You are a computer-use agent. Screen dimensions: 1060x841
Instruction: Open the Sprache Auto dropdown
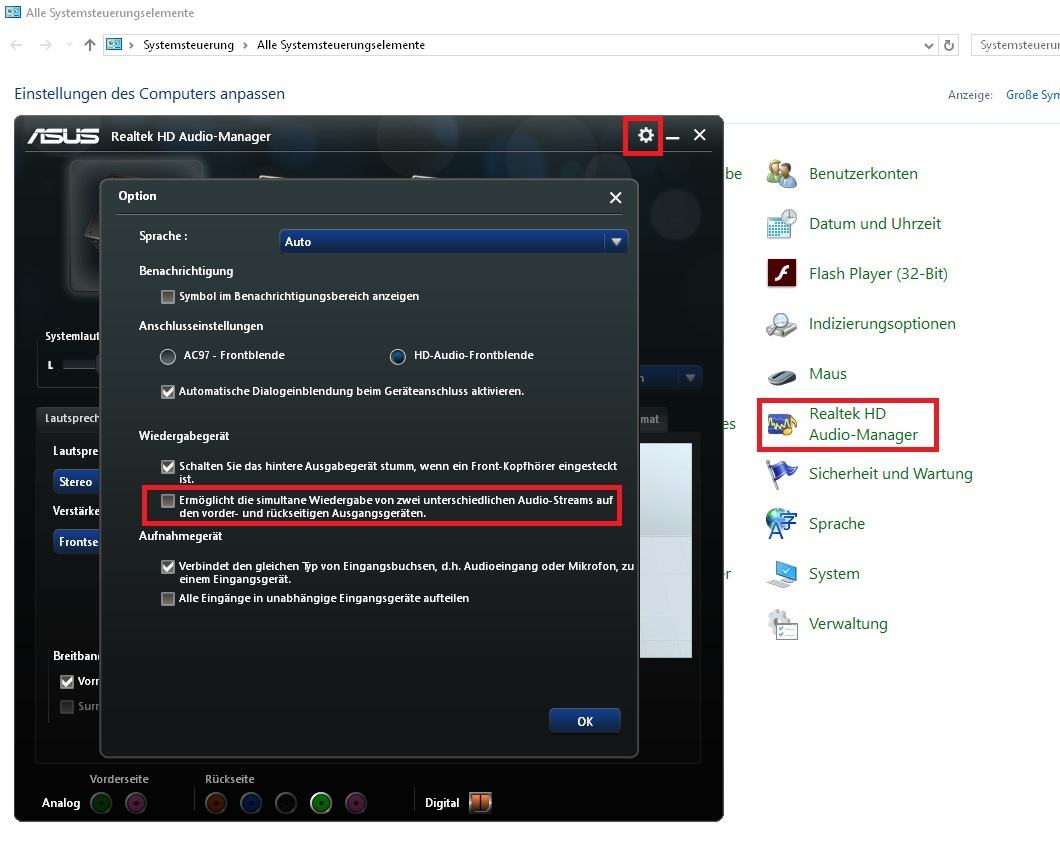tap(453, 241)
